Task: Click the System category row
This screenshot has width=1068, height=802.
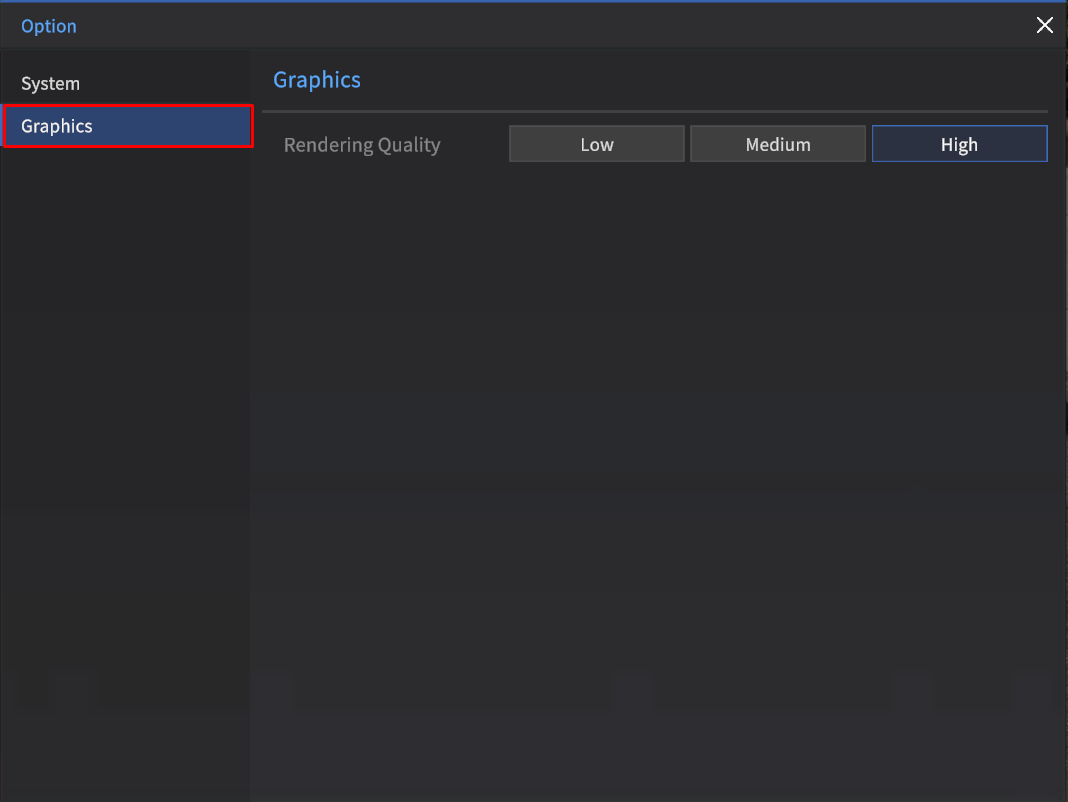Action: (125, 84)
